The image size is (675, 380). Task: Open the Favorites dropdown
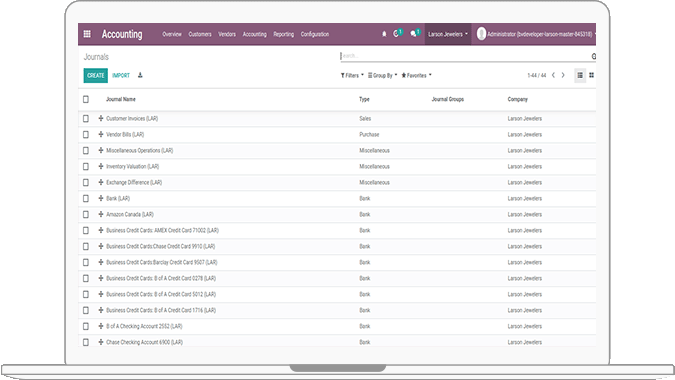click(416, 75)
